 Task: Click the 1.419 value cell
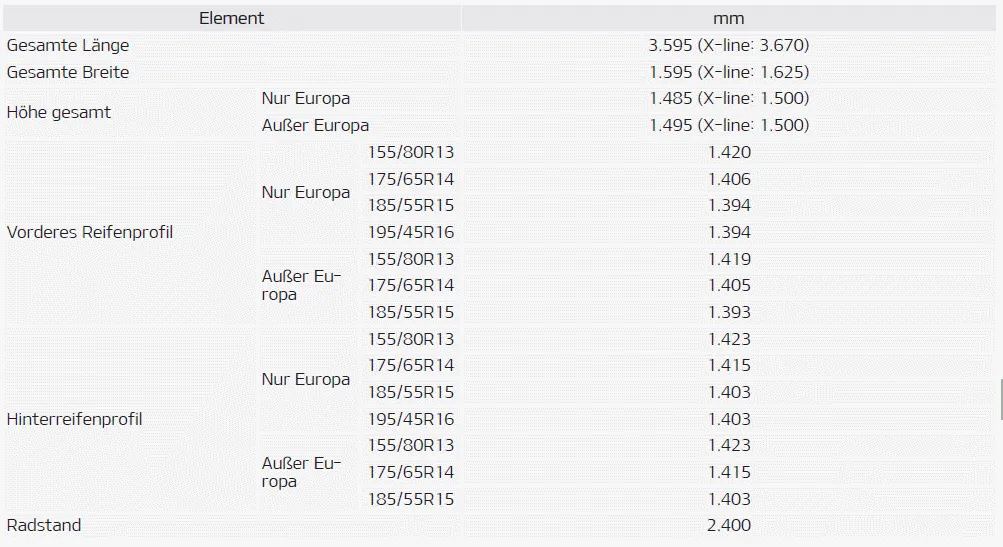tap(729, 259)
